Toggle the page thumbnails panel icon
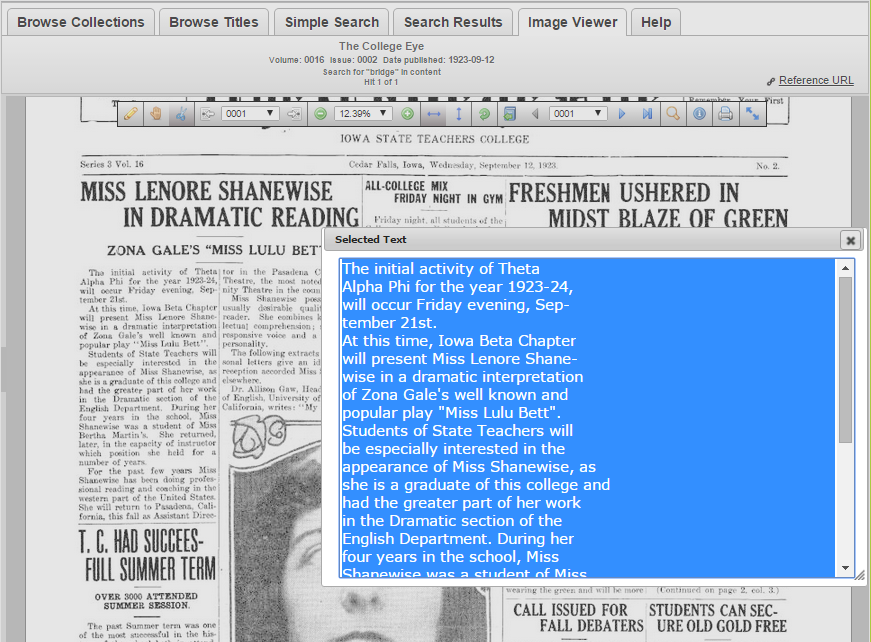This screenshot has height=642, width=871. pos(509,114)
